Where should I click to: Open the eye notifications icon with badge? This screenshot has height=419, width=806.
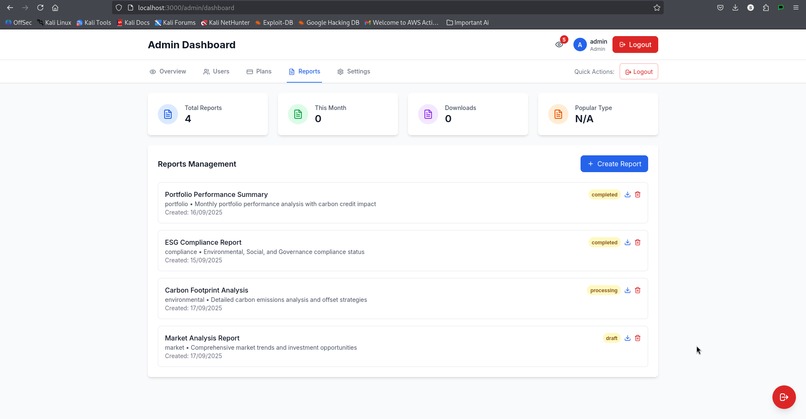(x=559, y=45)
